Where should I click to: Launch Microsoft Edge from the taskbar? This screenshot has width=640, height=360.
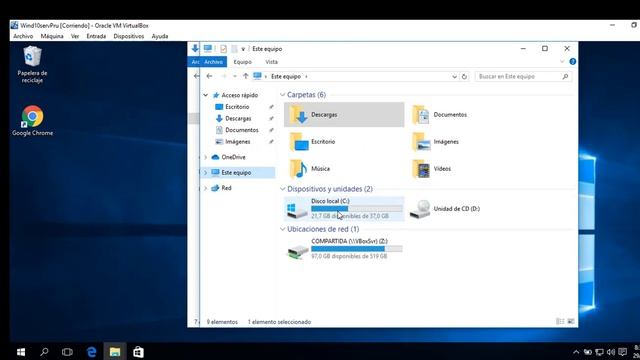(91, 352)
